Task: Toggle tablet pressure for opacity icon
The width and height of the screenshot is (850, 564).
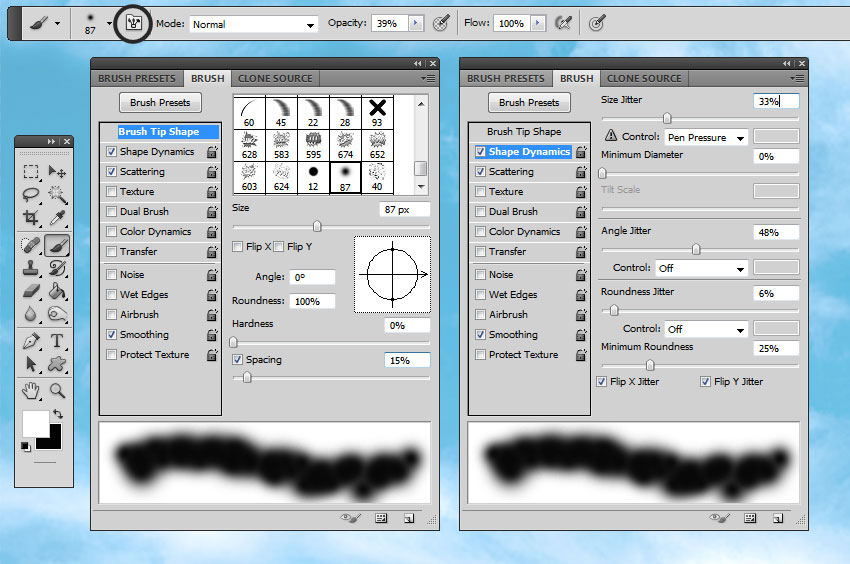Action: (441, 23)
